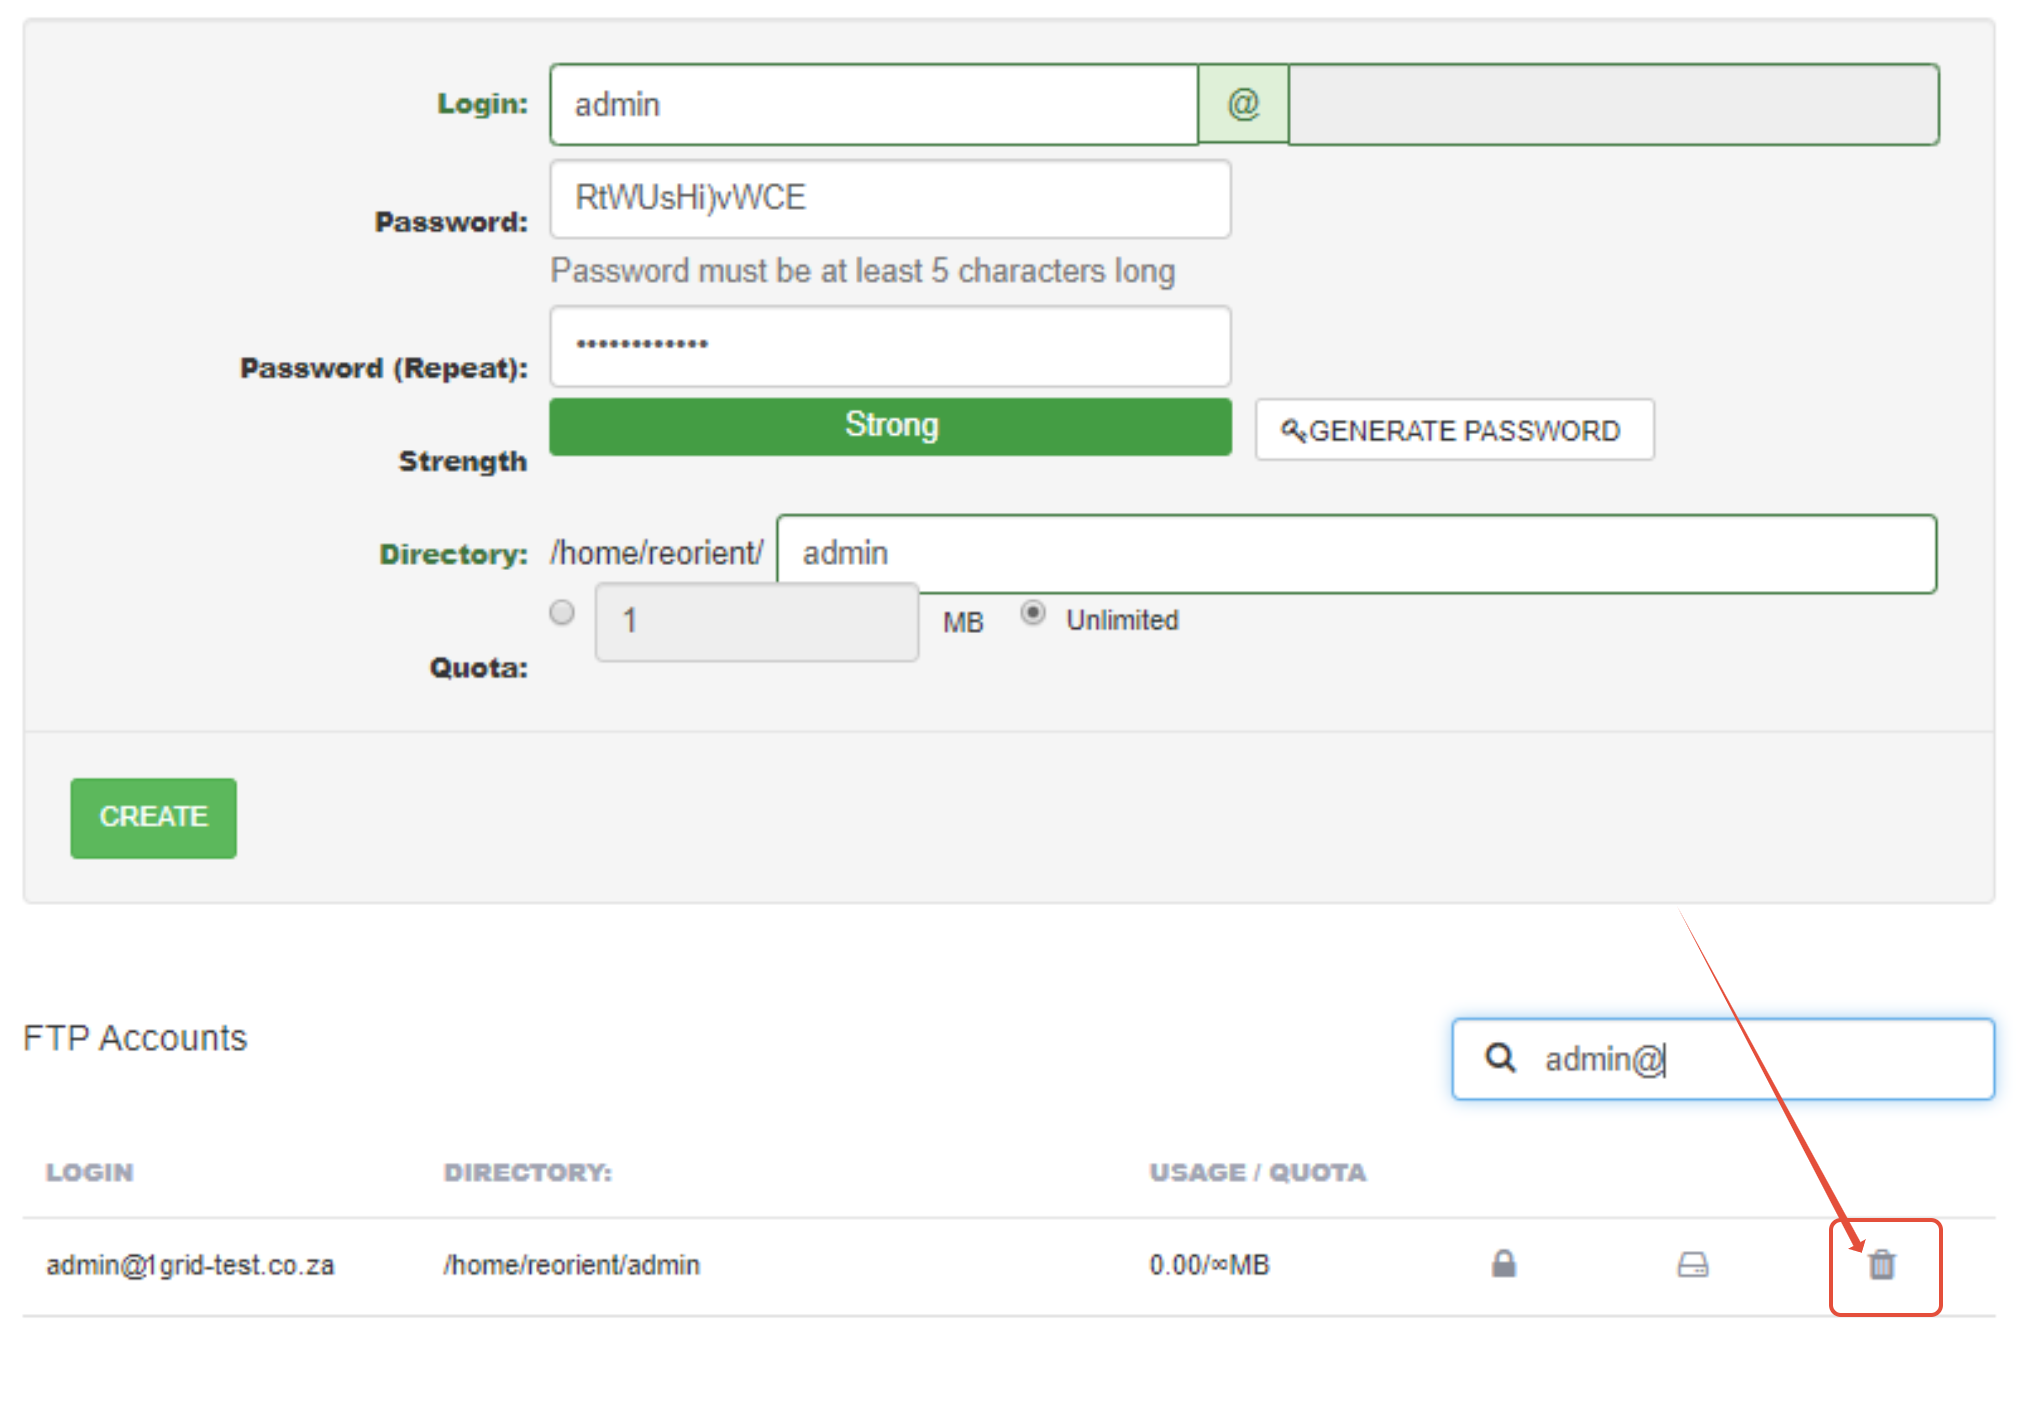The height and width of the screenshot is (1408, 2021).
Task: Click the lock icon to change password
Action: [1503, 1264]
